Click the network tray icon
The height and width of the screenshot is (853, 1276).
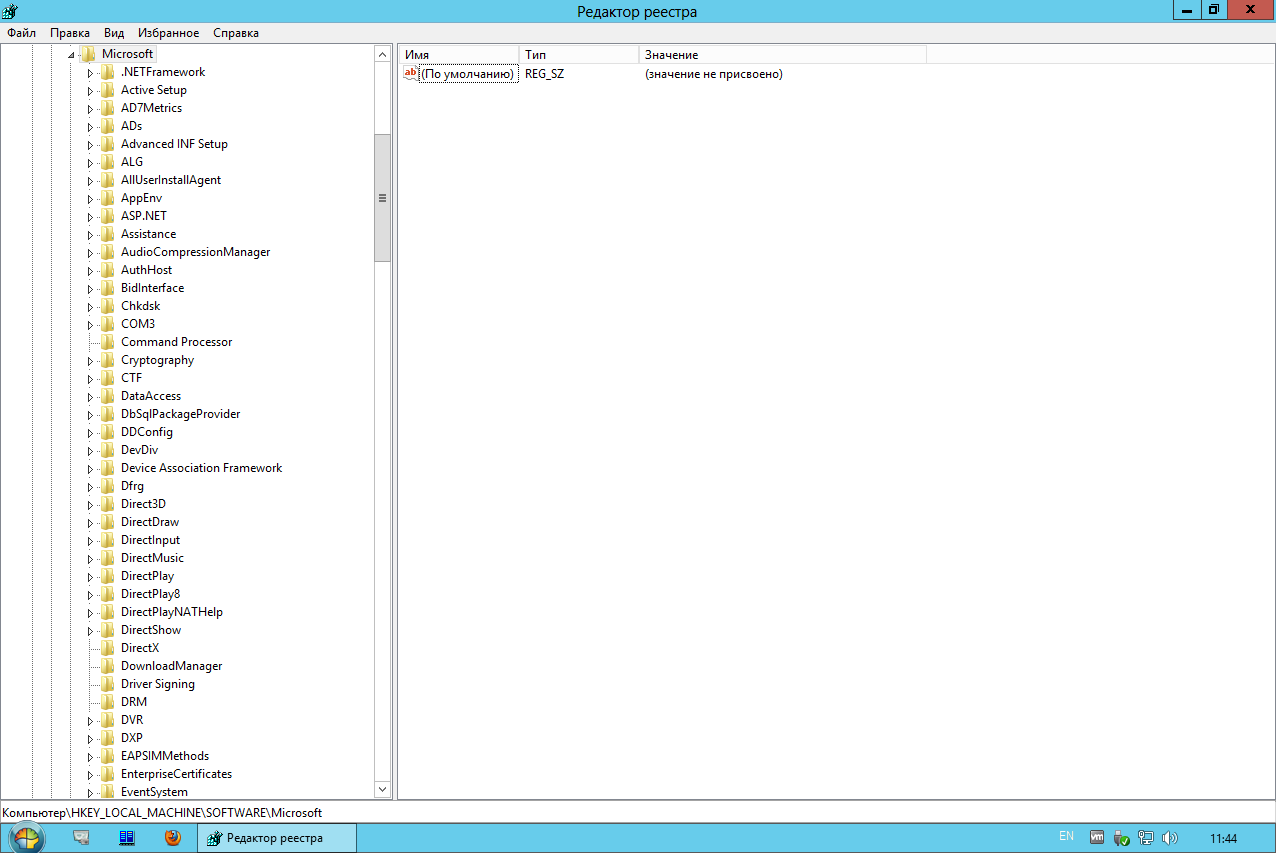[x=1146, y=838]
